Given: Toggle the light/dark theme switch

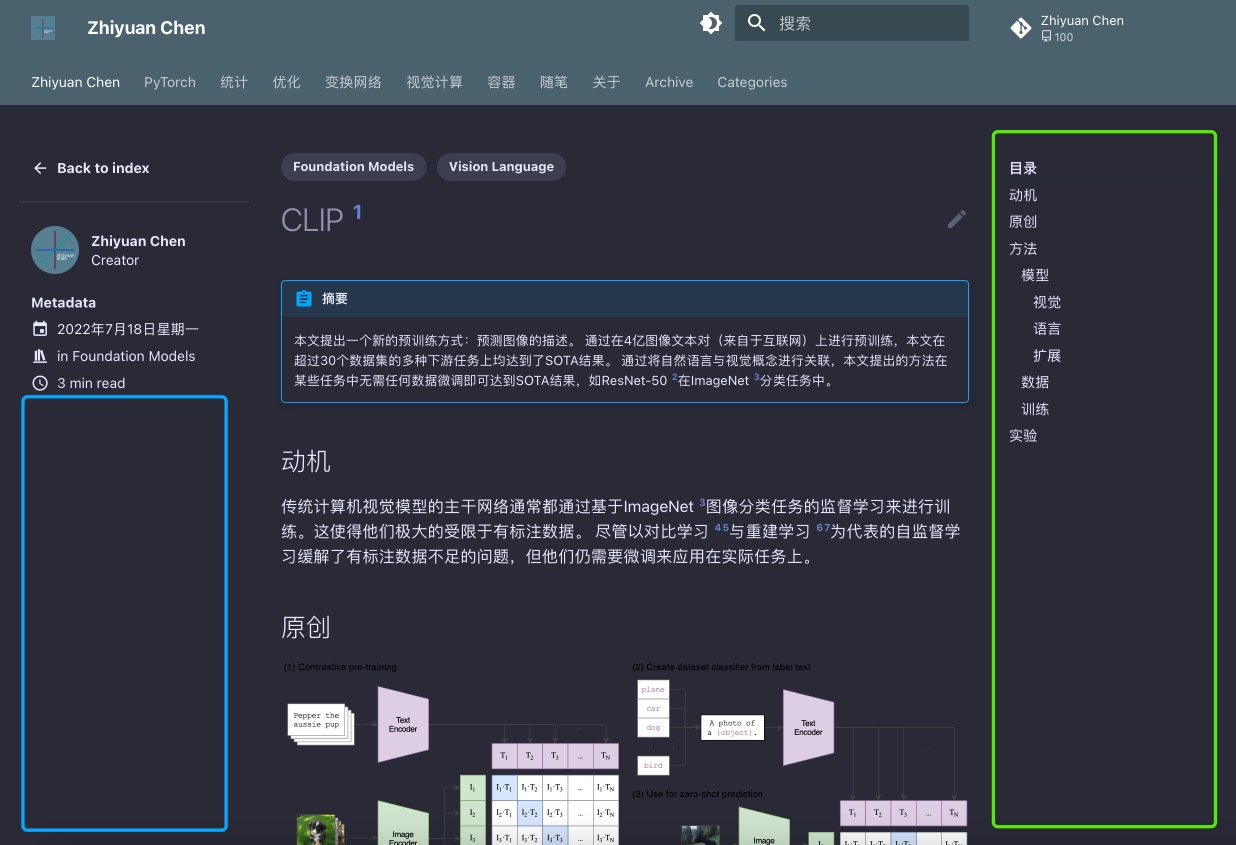Looking at the screenshot, I should (711, 23).
